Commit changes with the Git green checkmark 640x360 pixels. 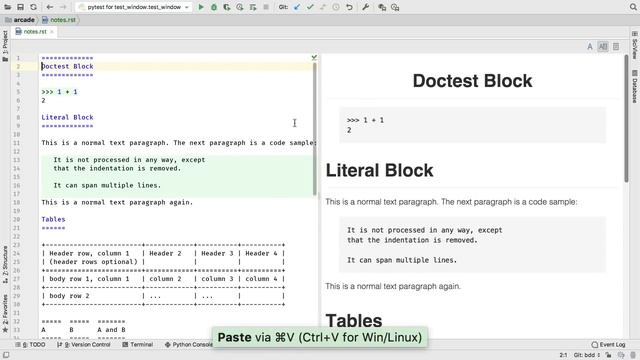tap(310, 7)
